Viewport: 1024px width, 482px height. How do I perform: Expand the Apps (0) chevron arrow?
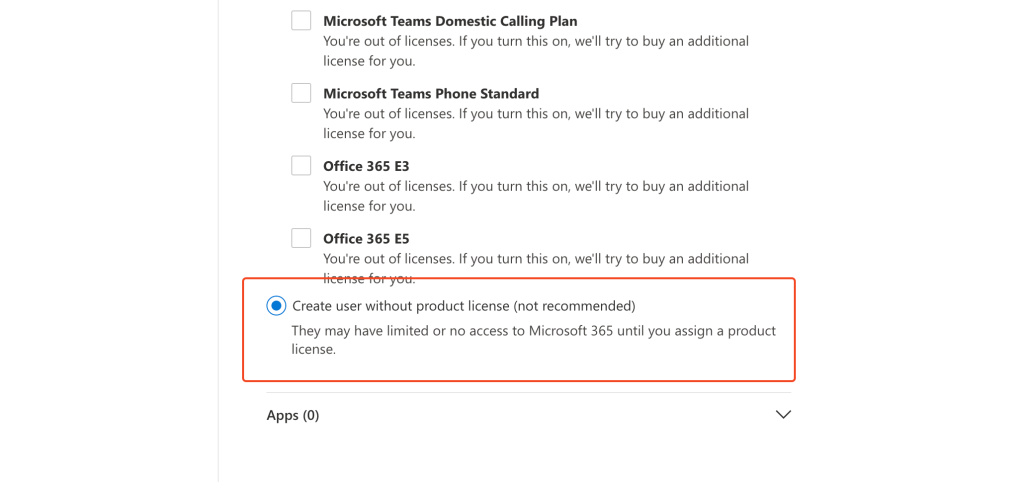(x=783, y=415)
